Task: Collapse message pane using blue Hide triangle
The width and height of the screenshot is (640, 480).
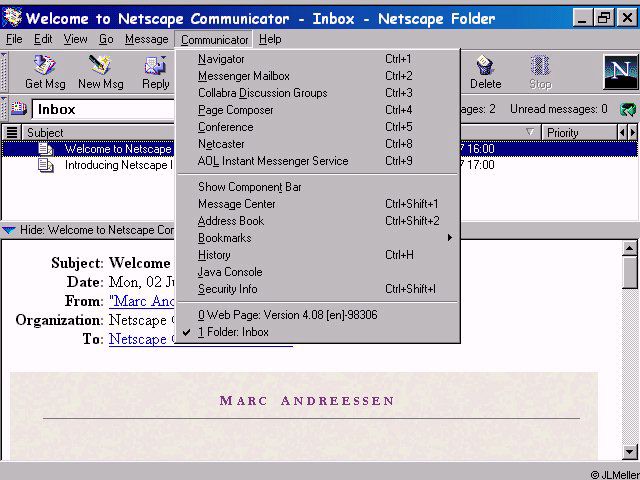Action: [9, 230]
